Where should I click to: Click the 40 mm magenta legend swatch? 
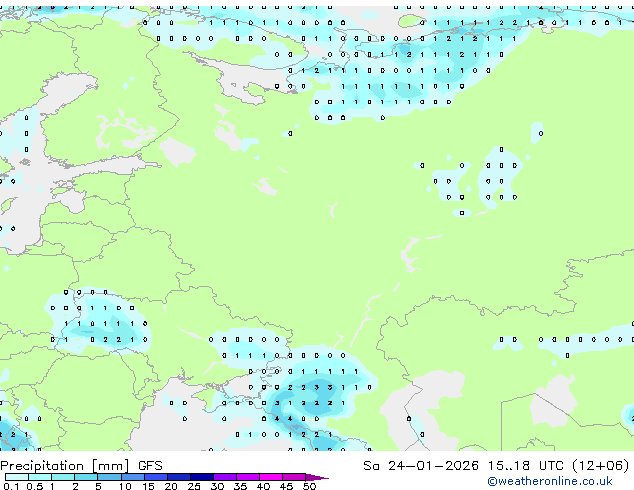coord(271,477)
